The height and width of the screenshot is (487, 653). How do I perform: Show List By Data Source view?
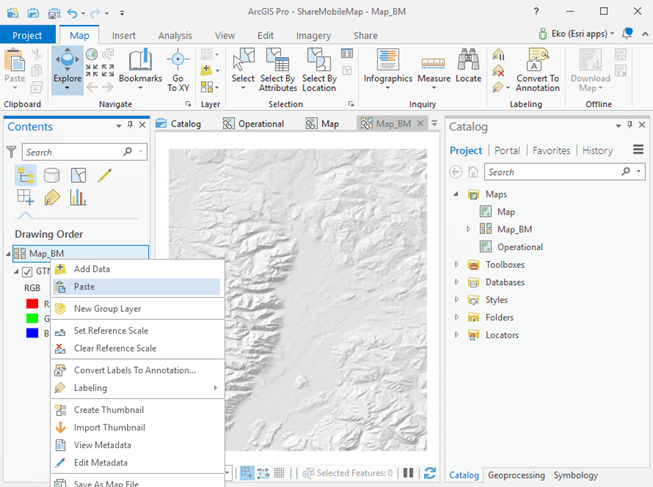coord(52,175)
